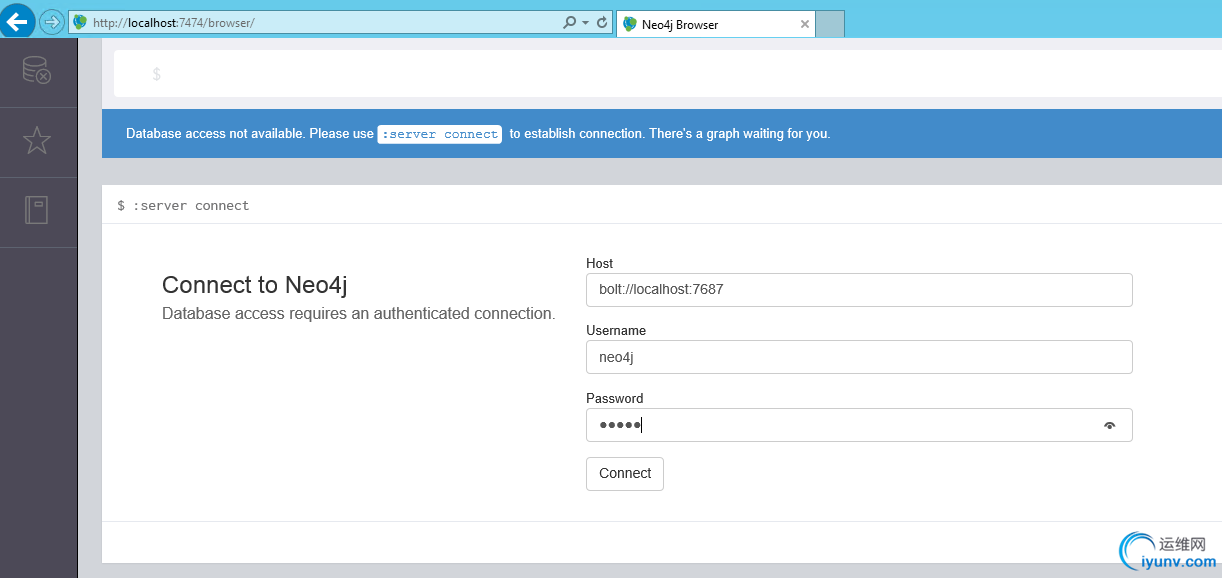
Task: Open the Favorites star sidebar icon
Action: point(36,141)
